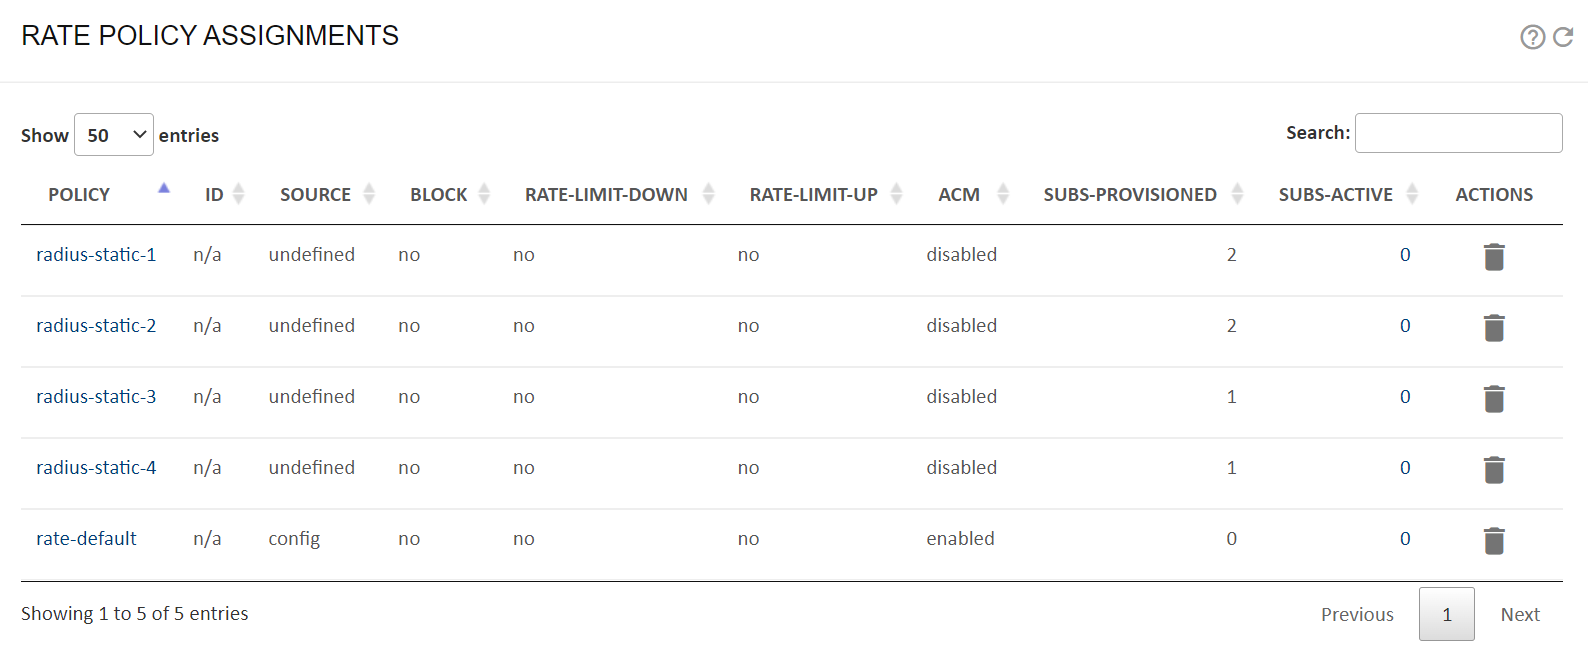Delete the rate-default policy with trash icon
Viewport: 1588px width, 654px height.
pos(1494,541)
